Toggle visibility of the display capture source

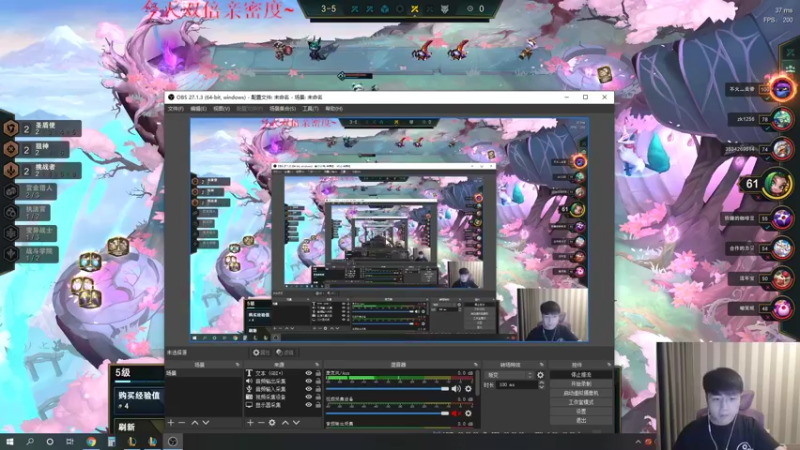point(308,405)
